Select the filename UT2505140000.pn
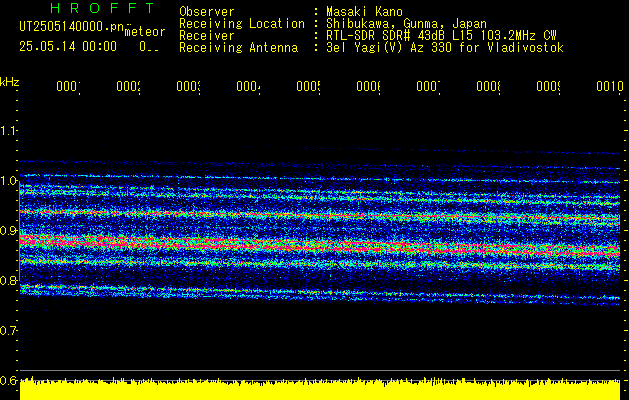The image size is (629, 400). coord(71,27)
